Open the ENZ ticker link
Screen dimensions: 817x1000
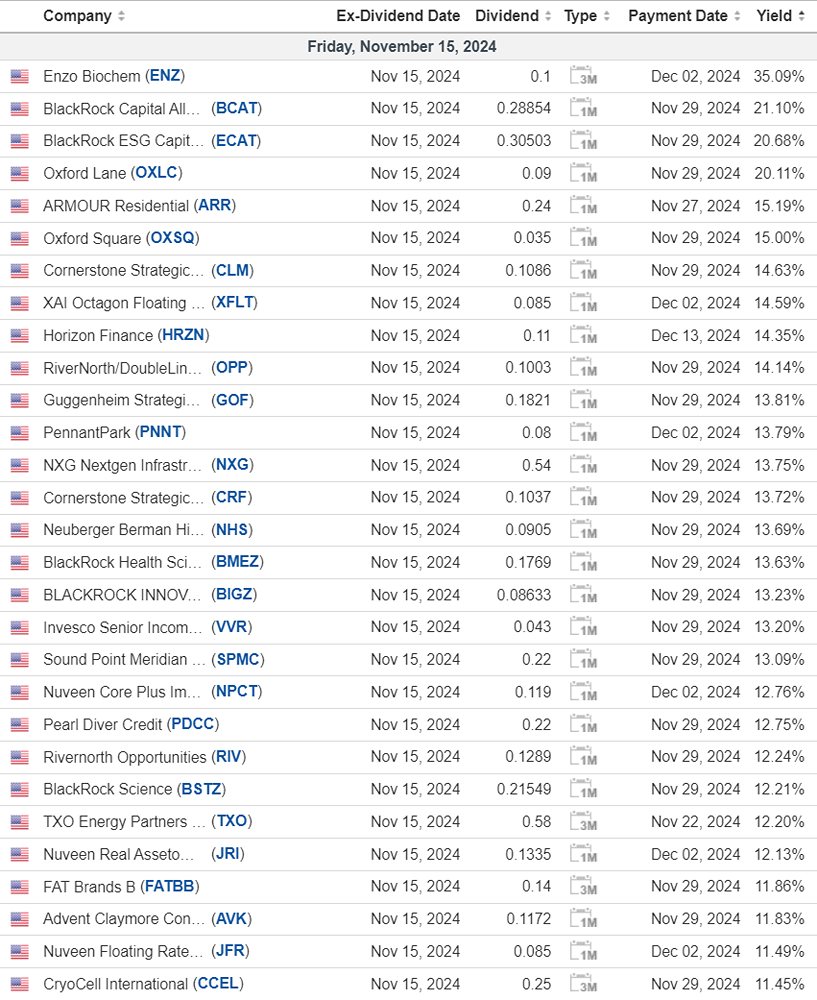pyautogui.click(x=165, y=76)
